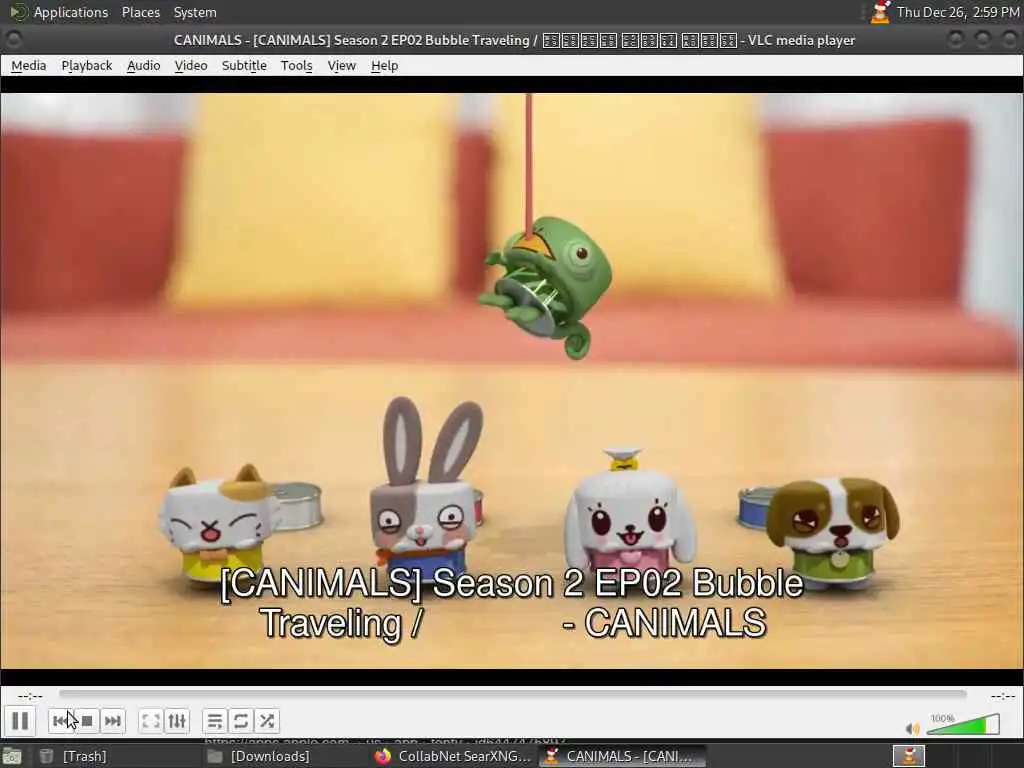Open the window menu icon in the VLC title bar
This screenshot has height=768, width=1024.
coord(13,40)
